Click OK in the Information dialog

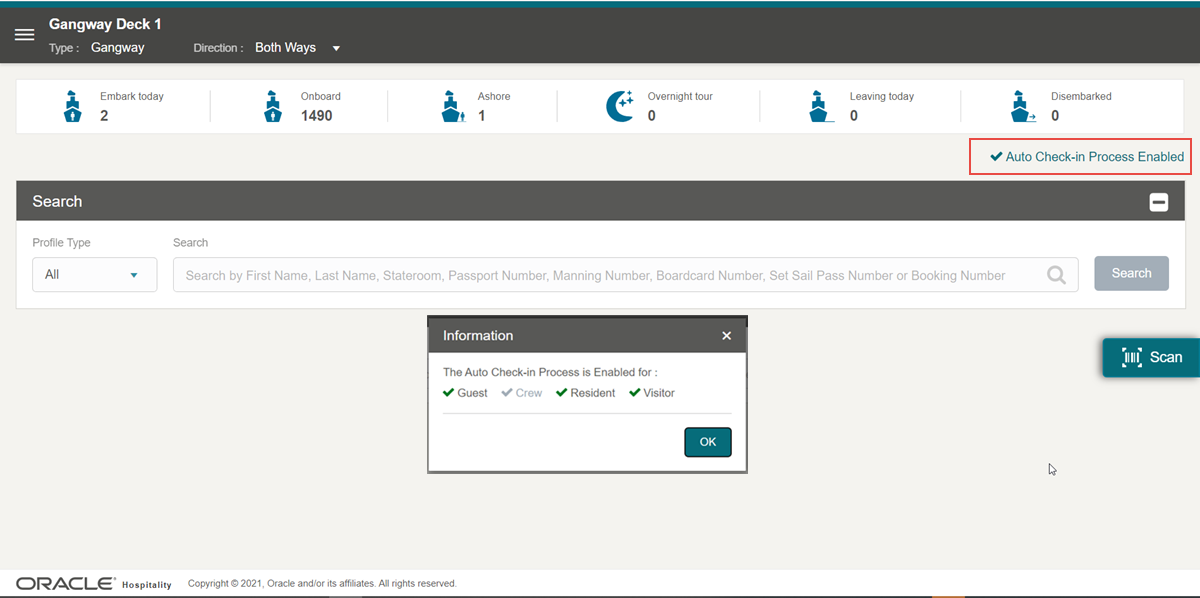tap(708, 442)
